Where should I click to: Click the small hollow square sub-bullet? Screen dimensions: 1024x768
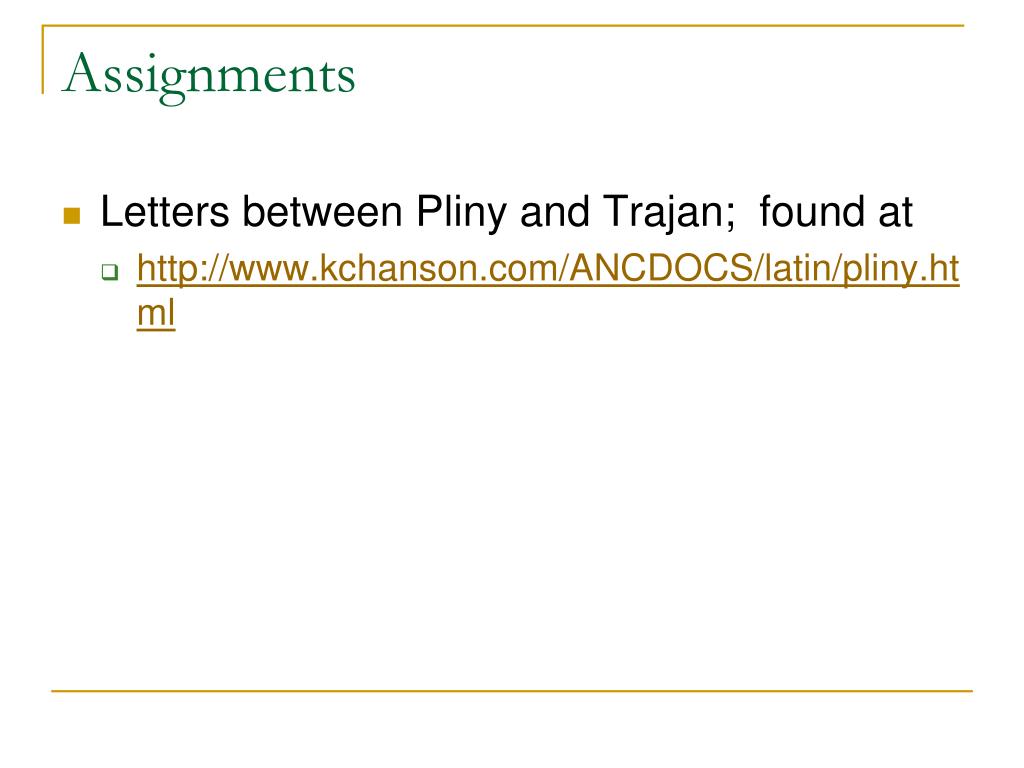(x=110, y=272)
